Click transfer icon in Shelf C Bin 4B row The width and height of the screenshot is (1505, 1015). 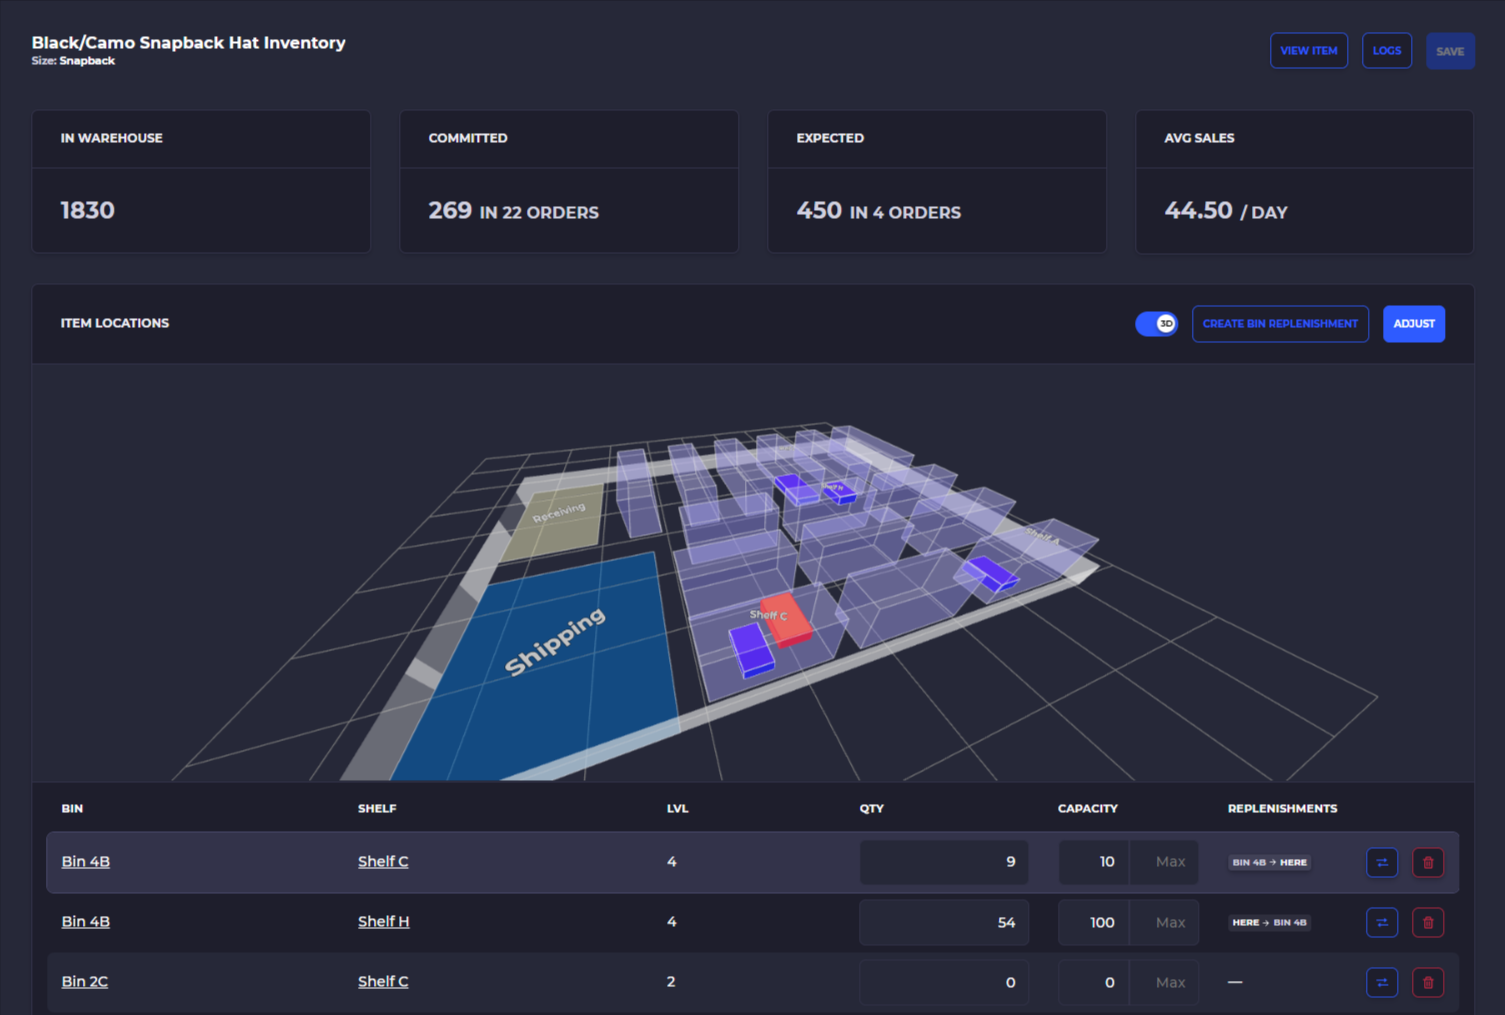click(x=1381, y=862)
